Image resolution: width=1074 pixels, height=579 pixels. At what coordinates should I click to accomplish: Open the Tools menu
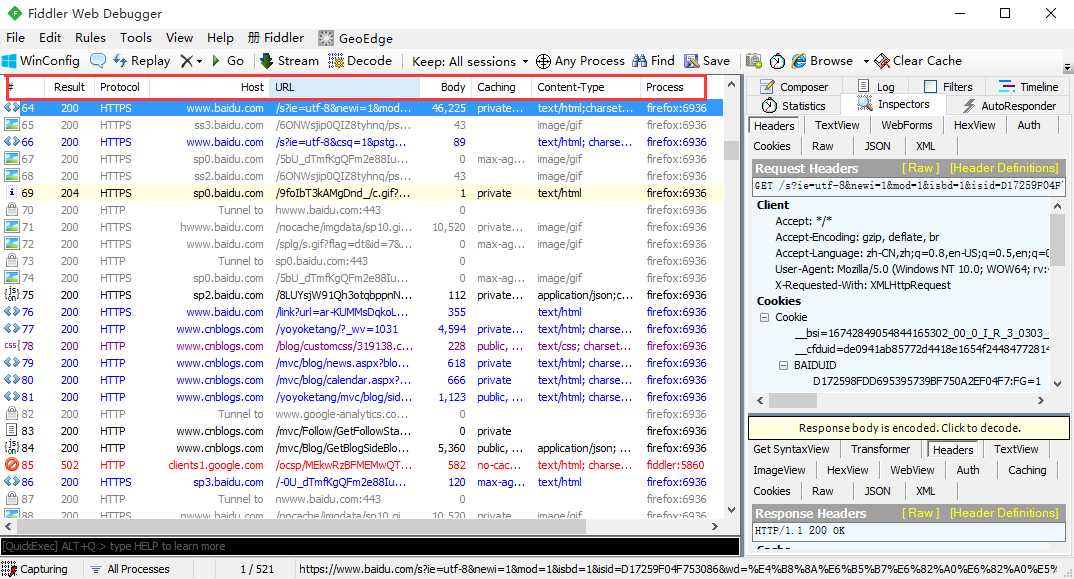pos(136,38)
